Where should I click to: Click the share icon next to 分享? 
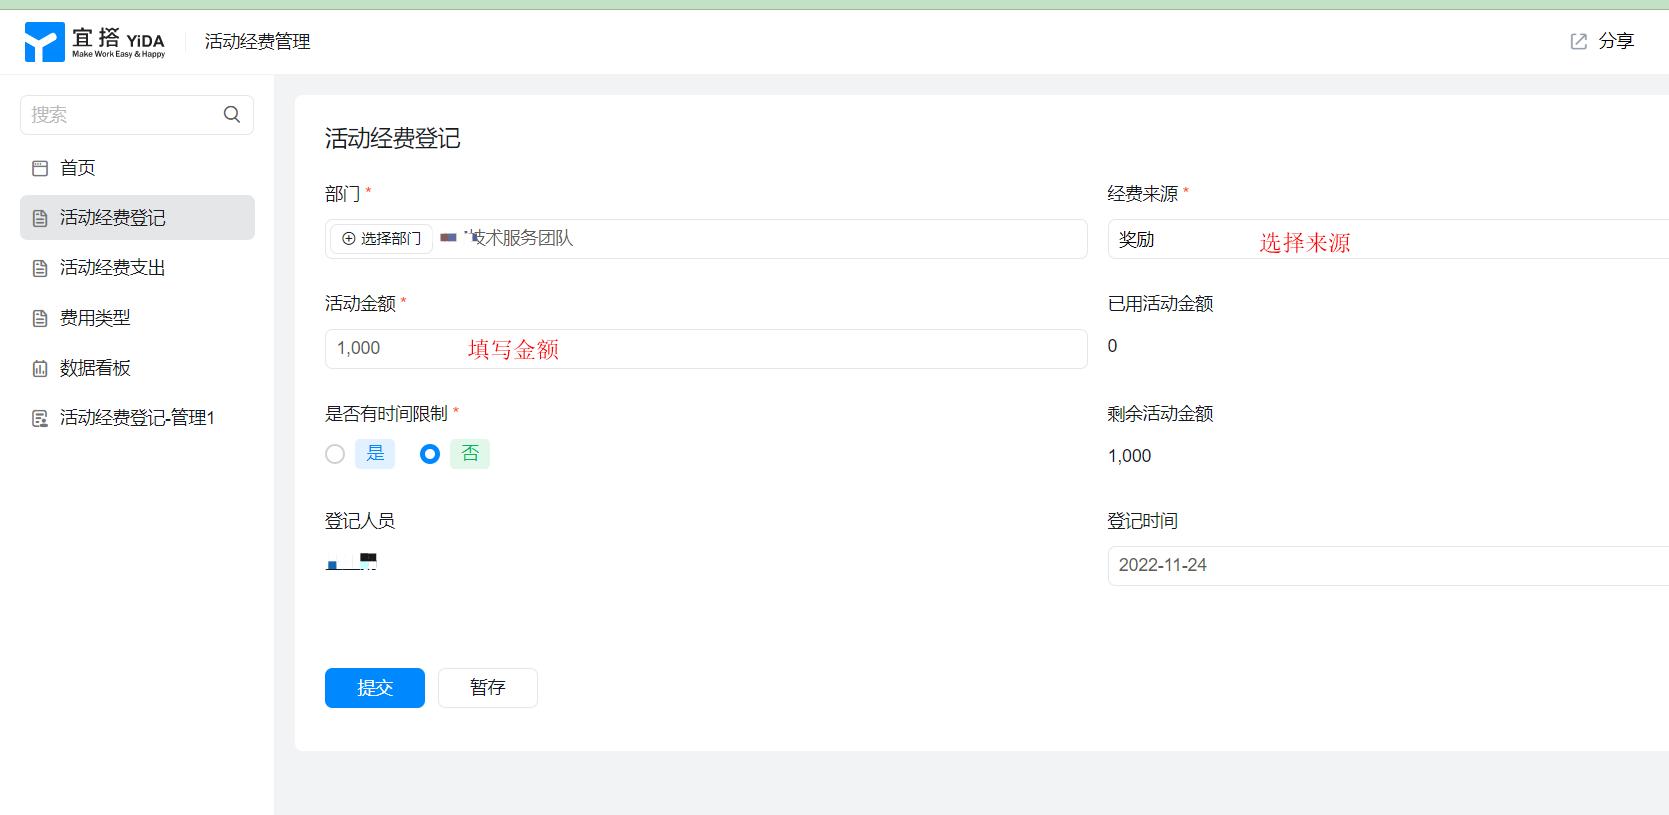click(x=1579, y=41)
